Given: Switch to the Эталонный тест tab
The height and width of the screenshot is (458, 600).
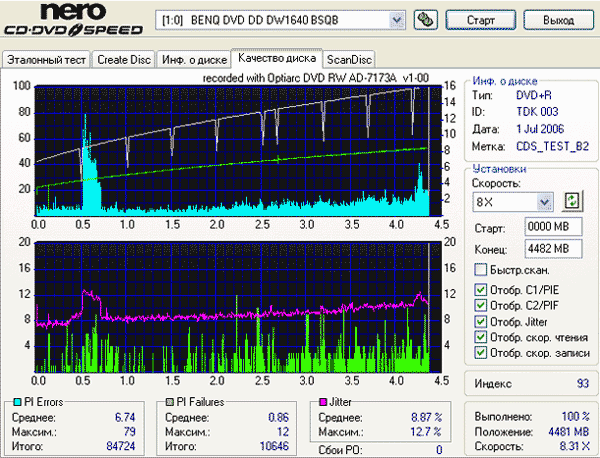Looking at the screenshot, I should 46,60.
